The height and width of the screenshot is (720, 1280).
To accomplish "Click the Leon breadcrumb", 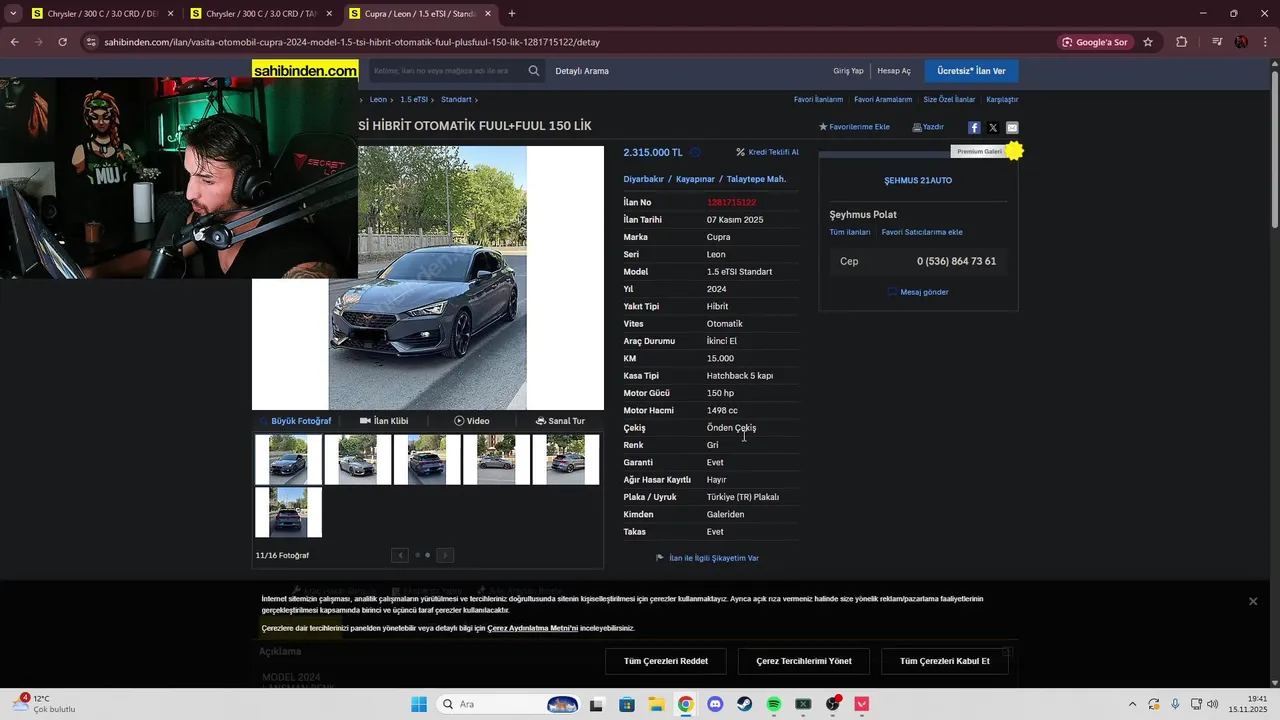I will [378, 100].
